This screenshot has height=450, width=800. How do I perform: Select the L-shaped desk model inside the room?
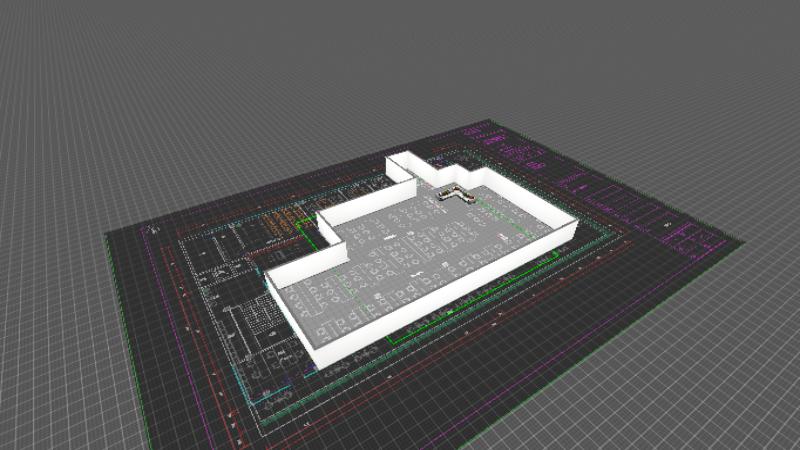click(x=456, y=193)
